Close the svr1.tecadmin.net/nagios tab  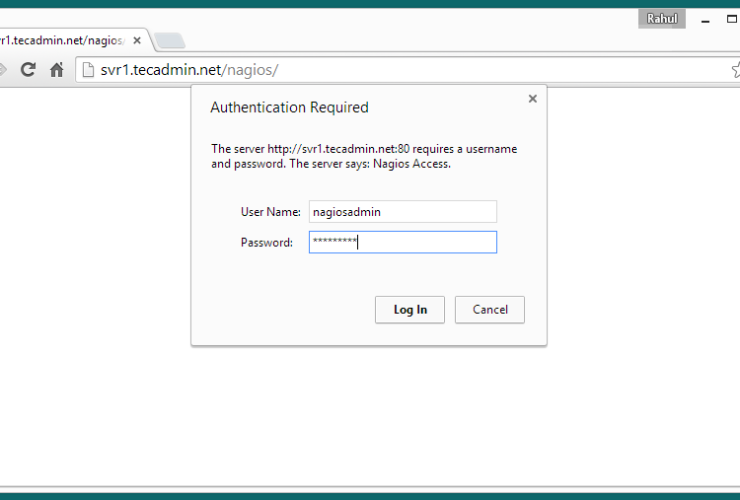(136, 40)
